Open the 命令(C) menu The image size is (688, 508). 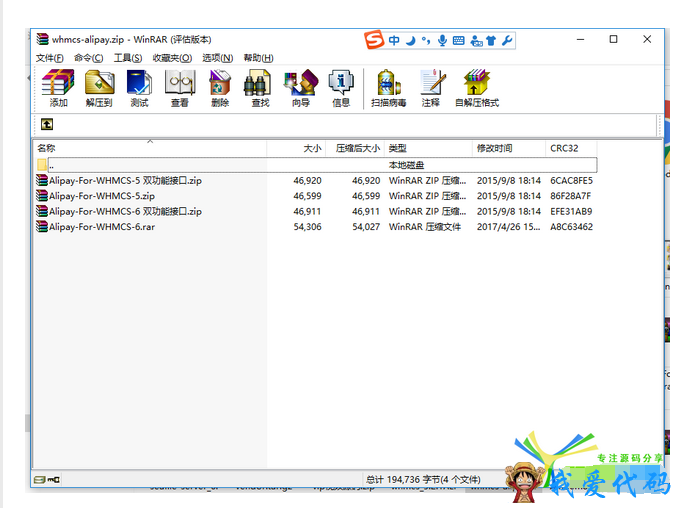89,58
